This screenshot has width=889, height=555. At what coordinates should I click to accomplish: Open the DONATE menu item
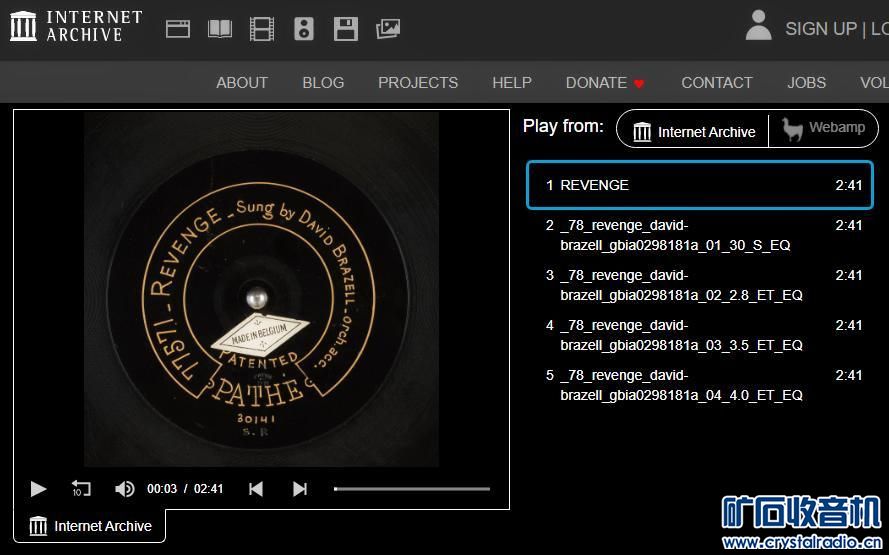click(606, 83)
